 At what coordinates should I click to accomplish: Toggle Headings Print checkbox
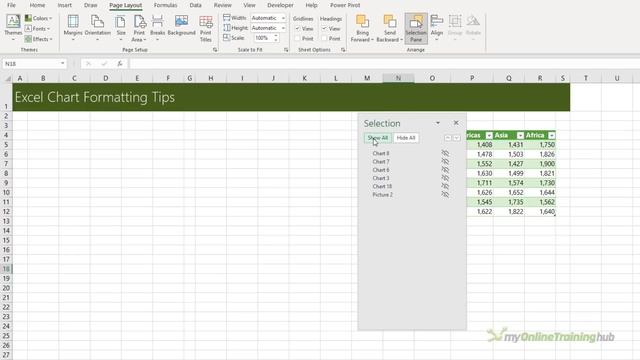[x=324, y=38]
